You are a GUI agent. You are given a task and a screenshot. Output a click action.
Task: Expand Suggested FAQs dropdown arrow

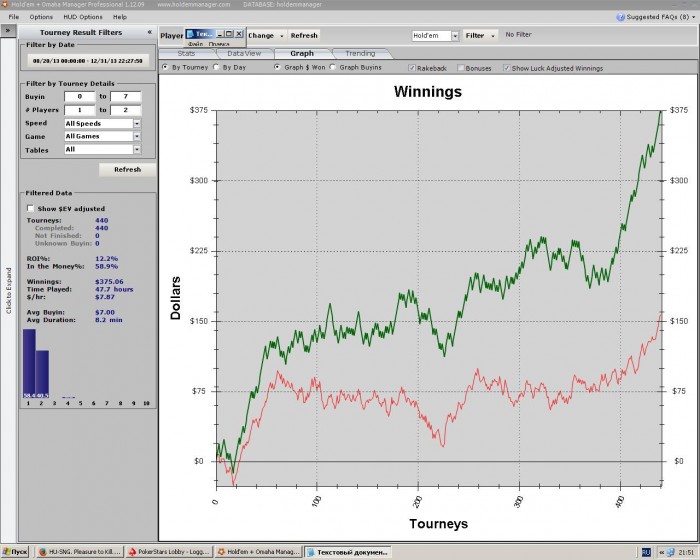[x=693, y=17]
